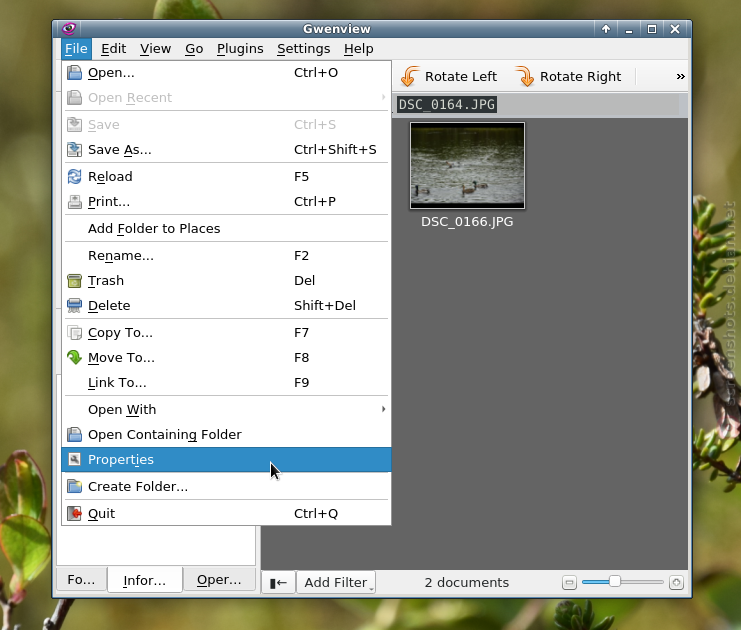741x630 pixels.
Task: Click the Rotate Left arrow icon
Action: (x=410, y=76)
